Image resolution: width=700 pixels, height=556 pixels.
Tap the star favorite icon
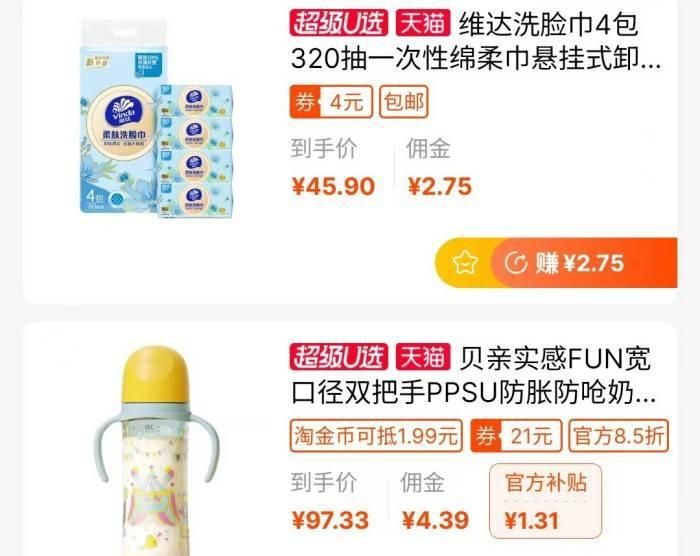coord(465,263)
